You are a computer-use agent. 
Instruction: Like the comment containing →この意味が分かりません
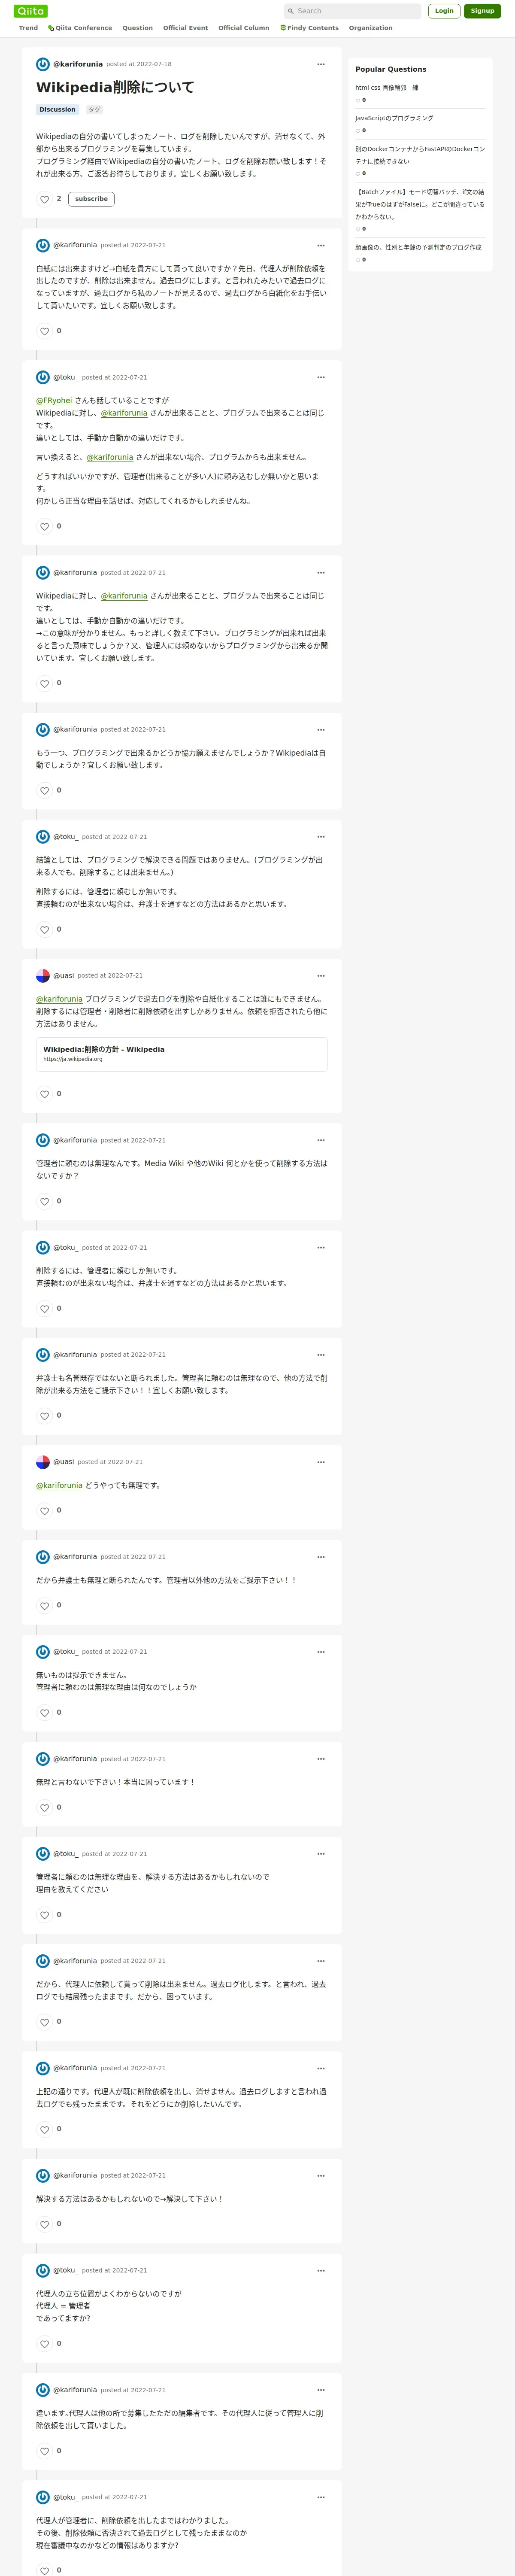point(44,683)
